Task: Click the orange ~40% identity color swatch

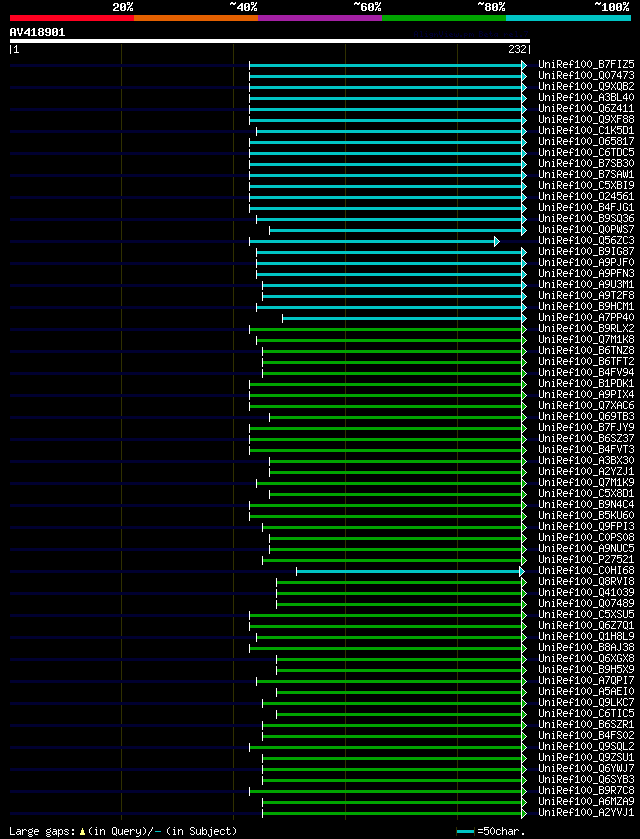Action: [x=196, y=18]
